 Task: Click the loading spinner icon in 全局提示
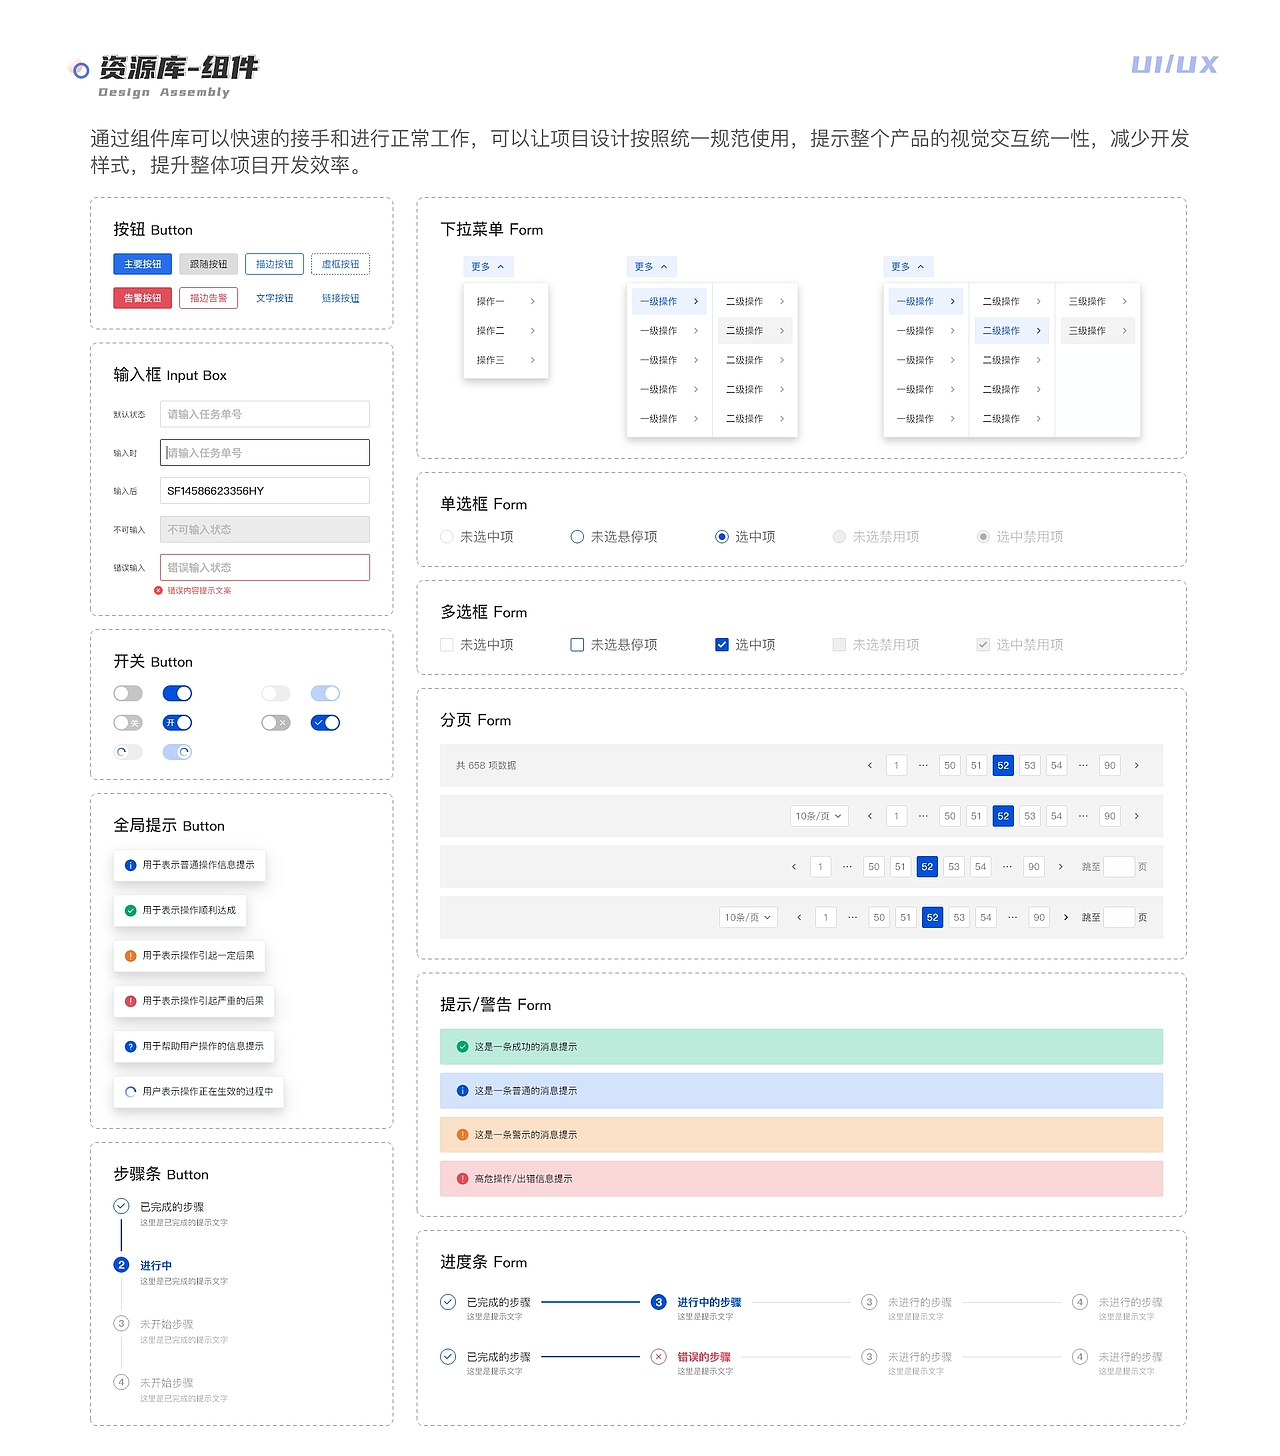[130, 1092]
